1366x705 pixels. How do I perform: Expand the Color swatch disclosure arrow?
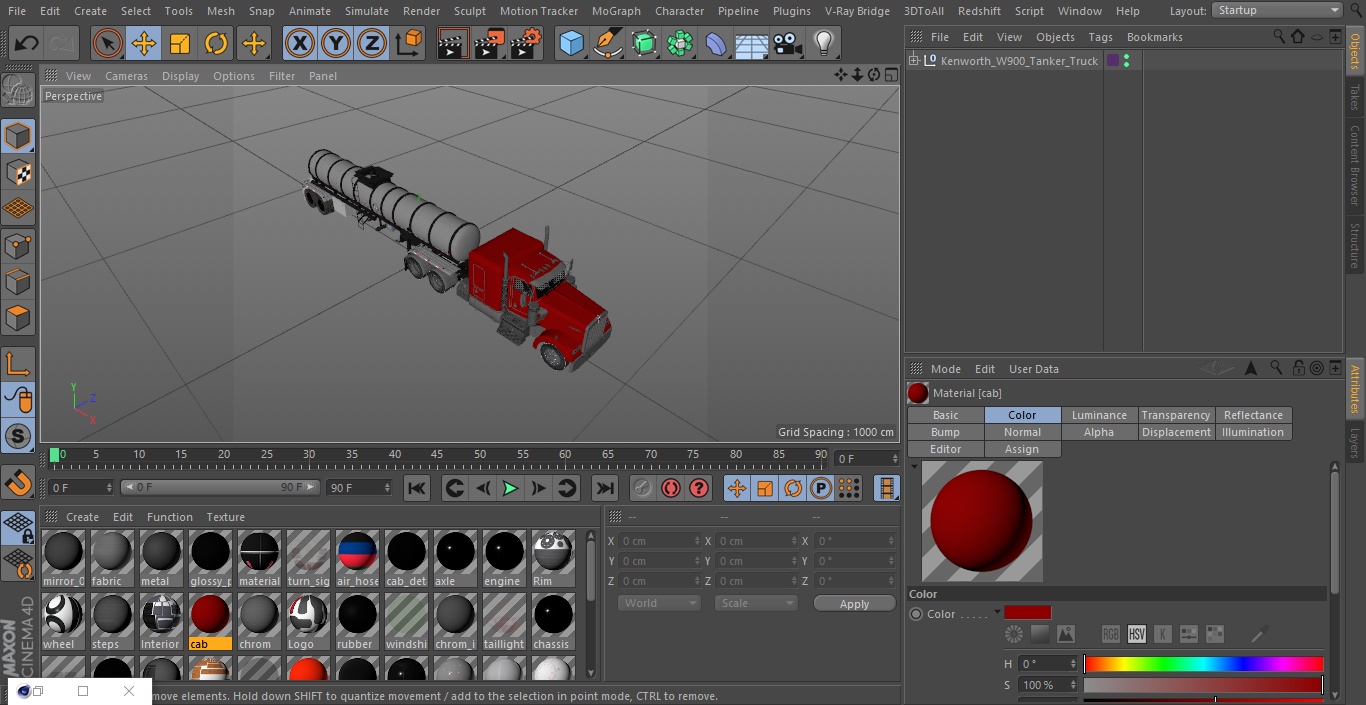997,613
